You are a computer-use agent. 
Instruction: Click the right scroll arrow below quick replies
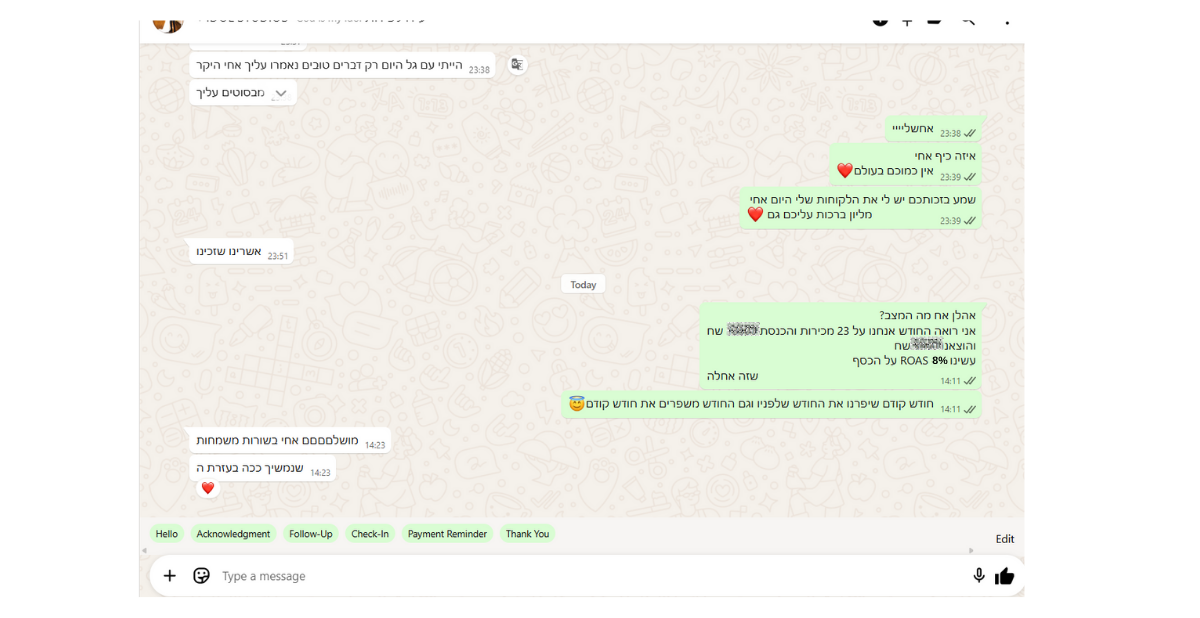pyautogui.click(x=971, y=551)
